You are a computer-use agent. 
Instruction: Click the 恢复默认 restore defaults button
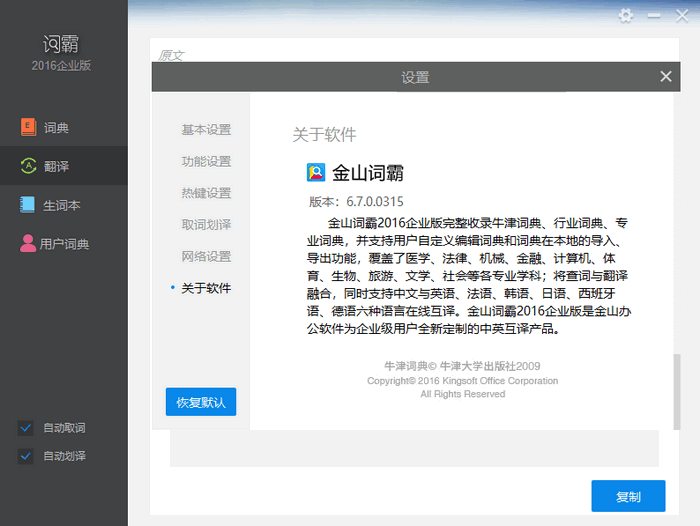pos(201,402)
